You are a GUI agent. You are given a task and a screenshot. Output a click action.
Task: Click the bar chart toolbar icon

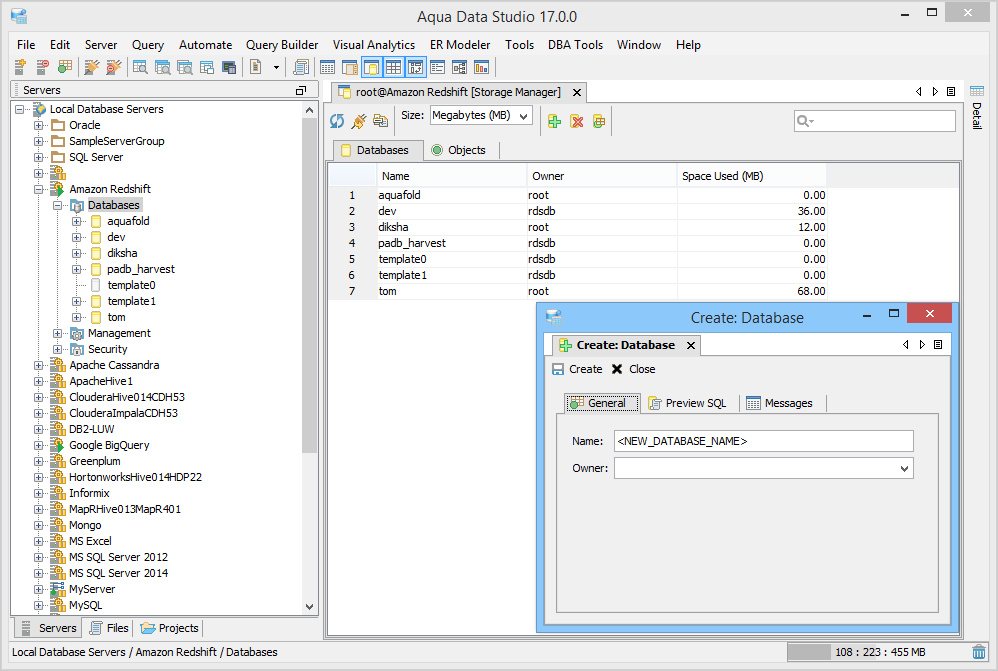(482, 67)
